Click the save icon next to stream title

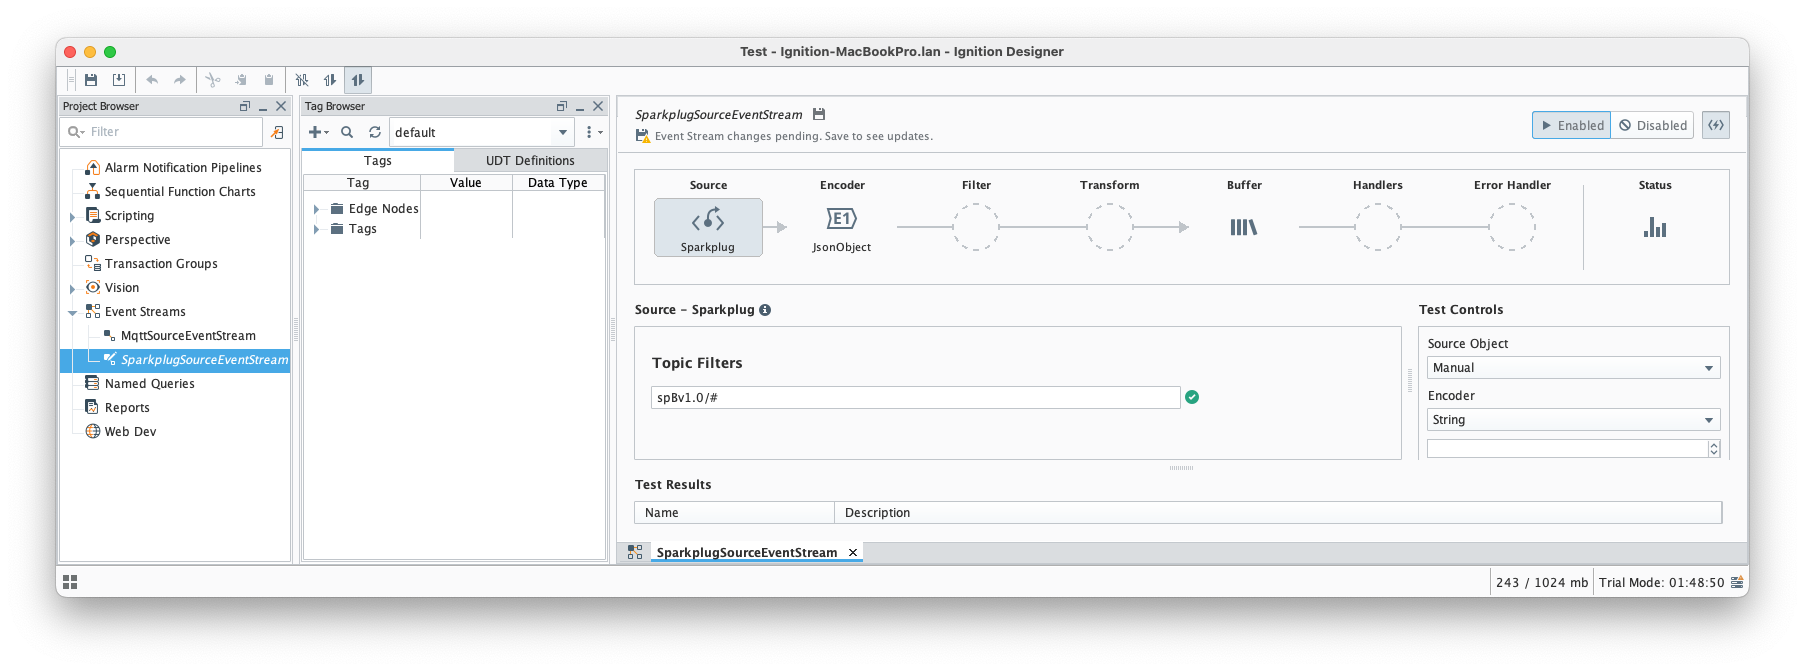[819, 114]
